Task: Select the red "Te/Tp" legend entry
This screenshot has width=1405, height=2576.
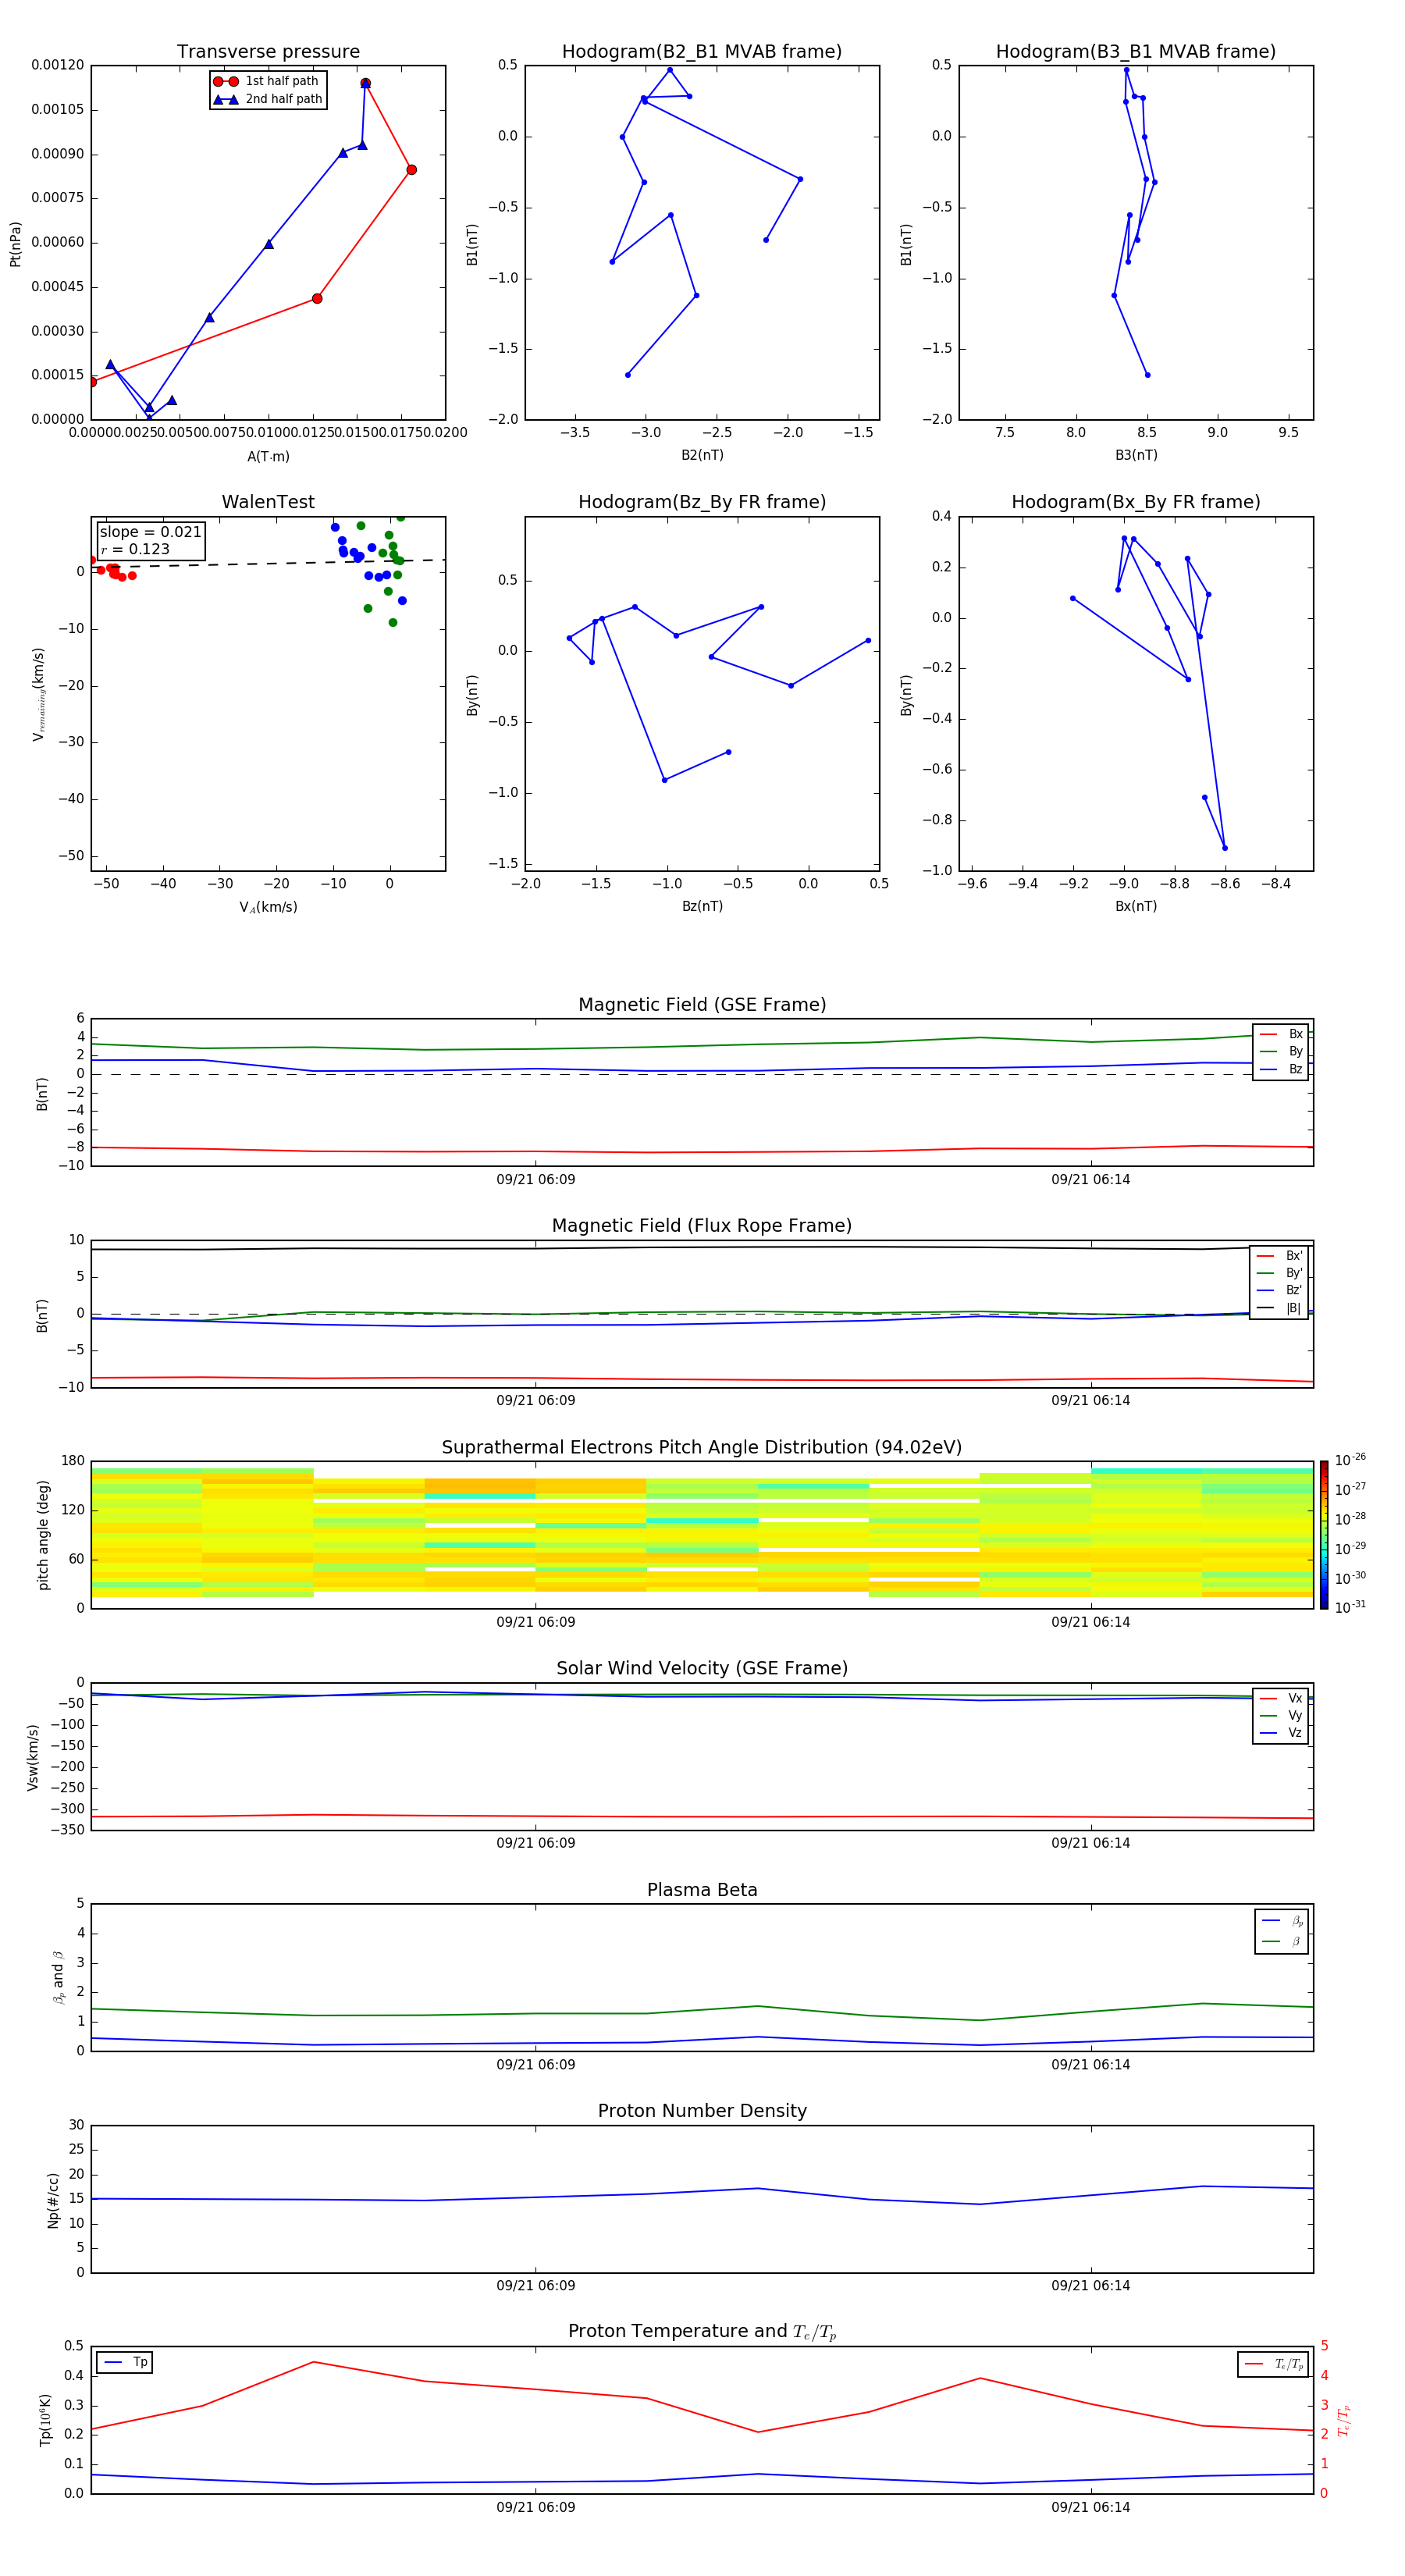Action: coord(1274,2364)
